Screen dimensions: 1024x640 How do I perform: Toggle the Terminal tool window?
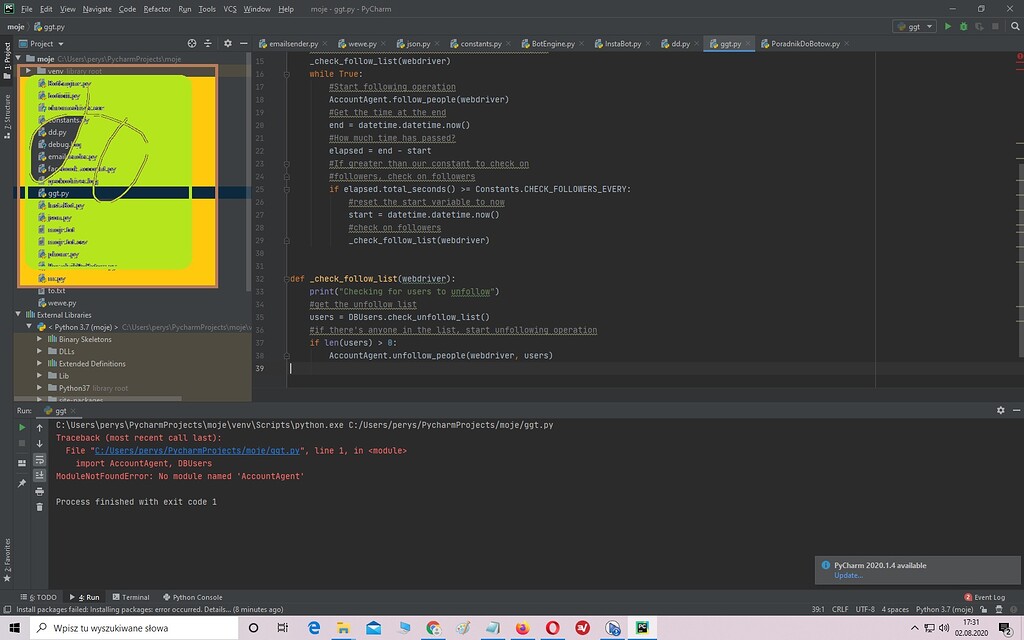[131, 597]
